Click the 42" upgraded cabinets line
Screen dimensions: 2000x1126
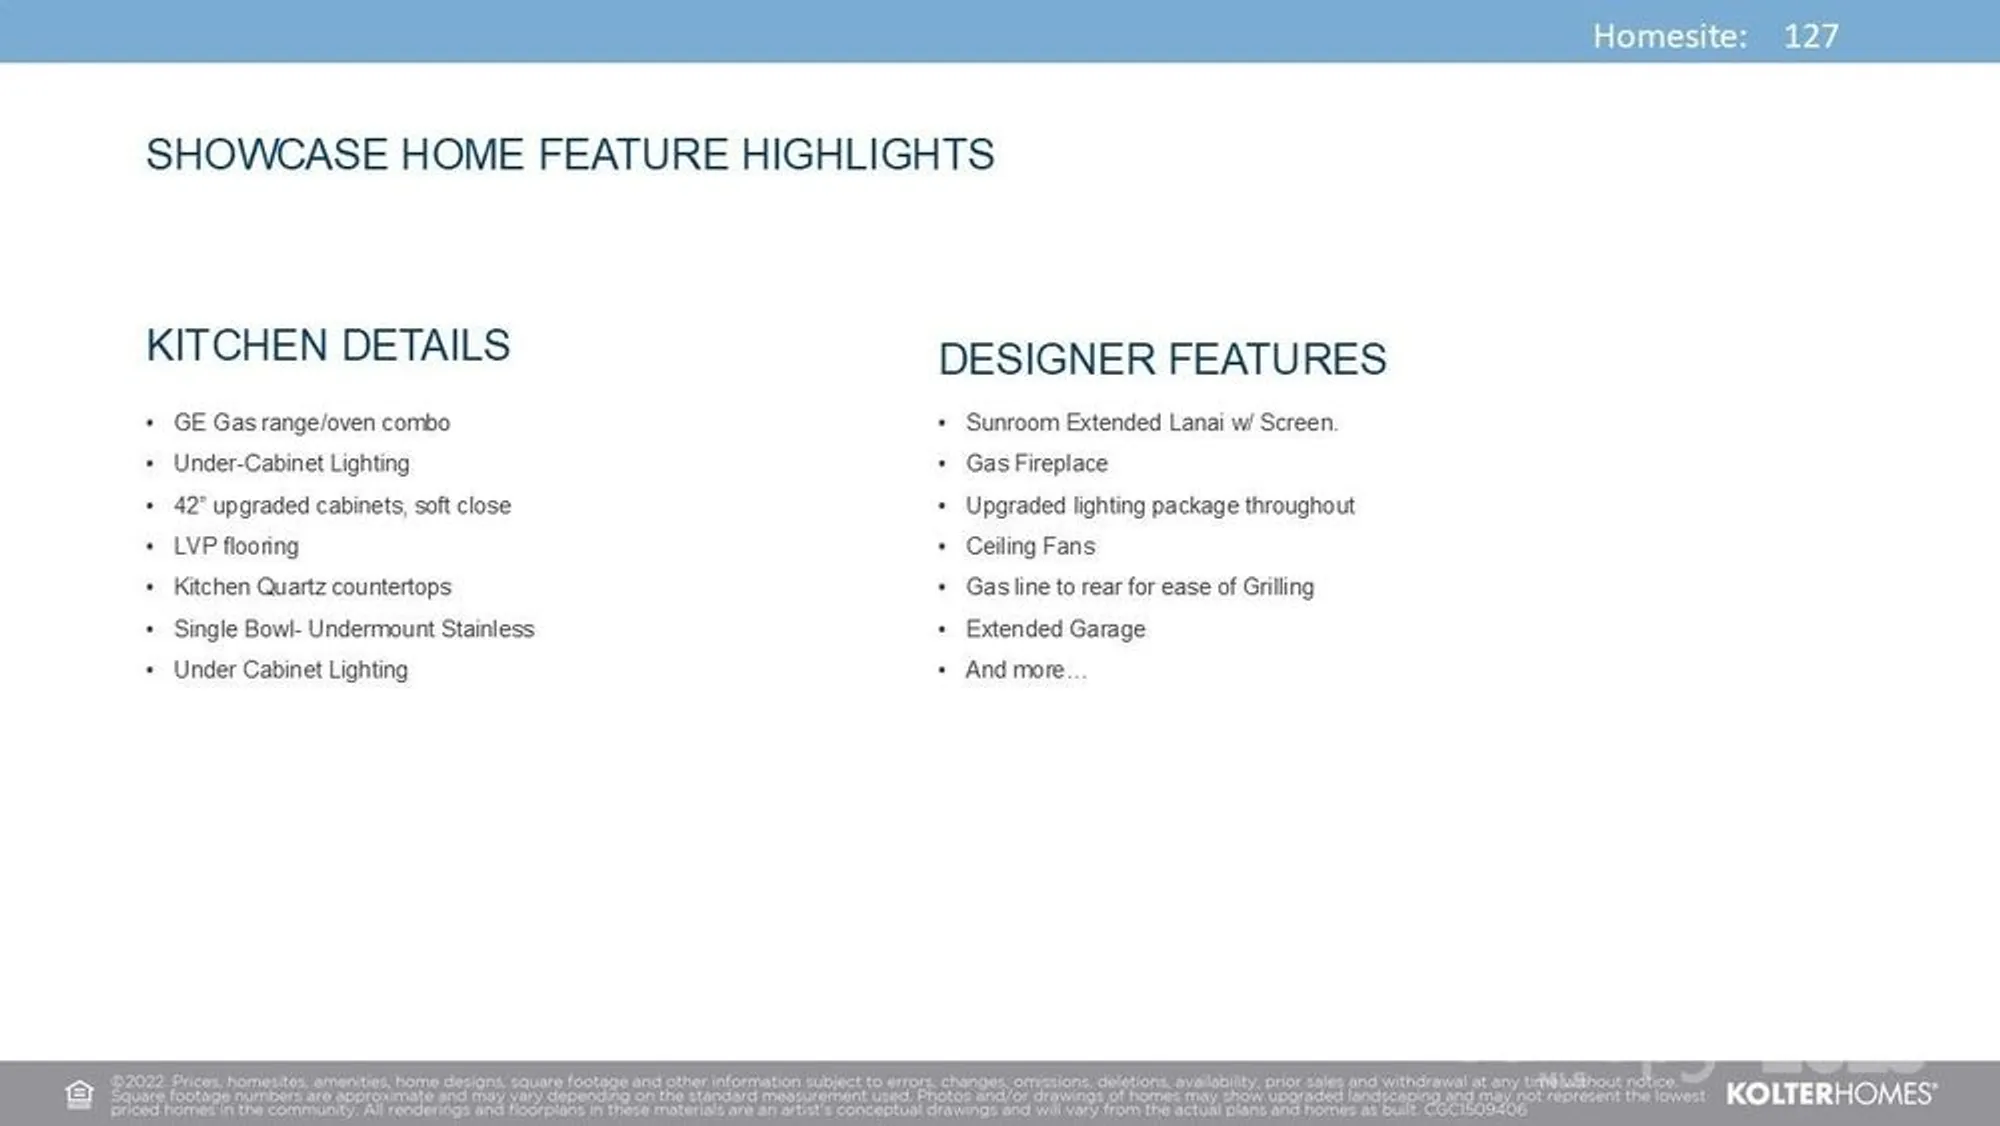pos(342,506)
